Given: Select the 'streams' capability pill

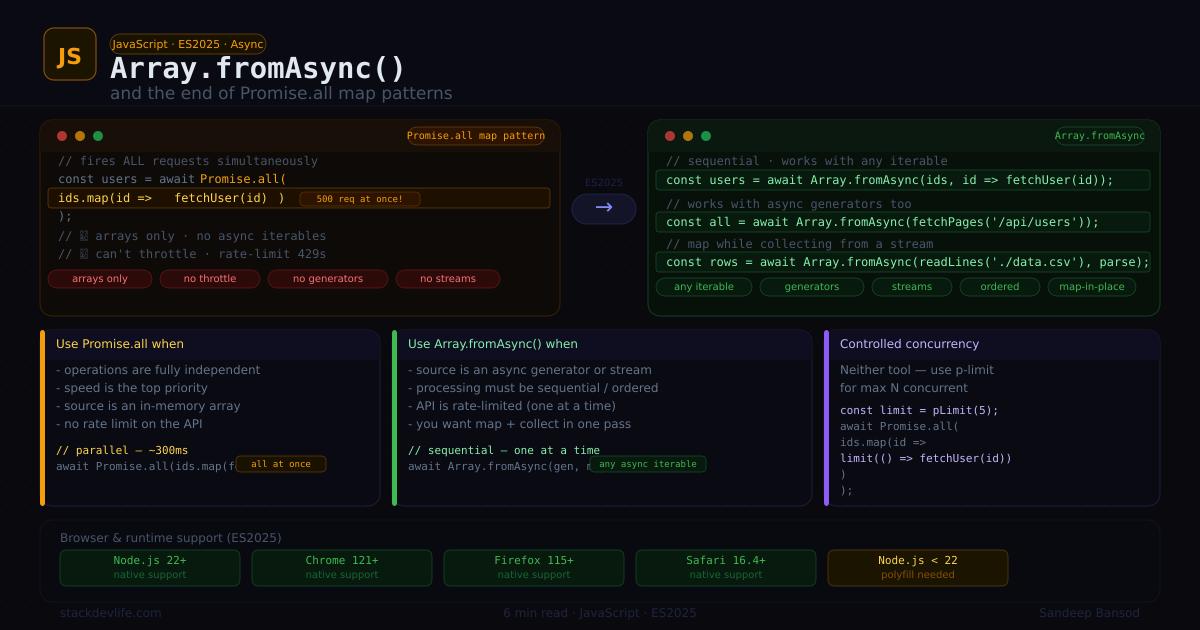Looking at the screenshot, I should [x=911, y=287].
